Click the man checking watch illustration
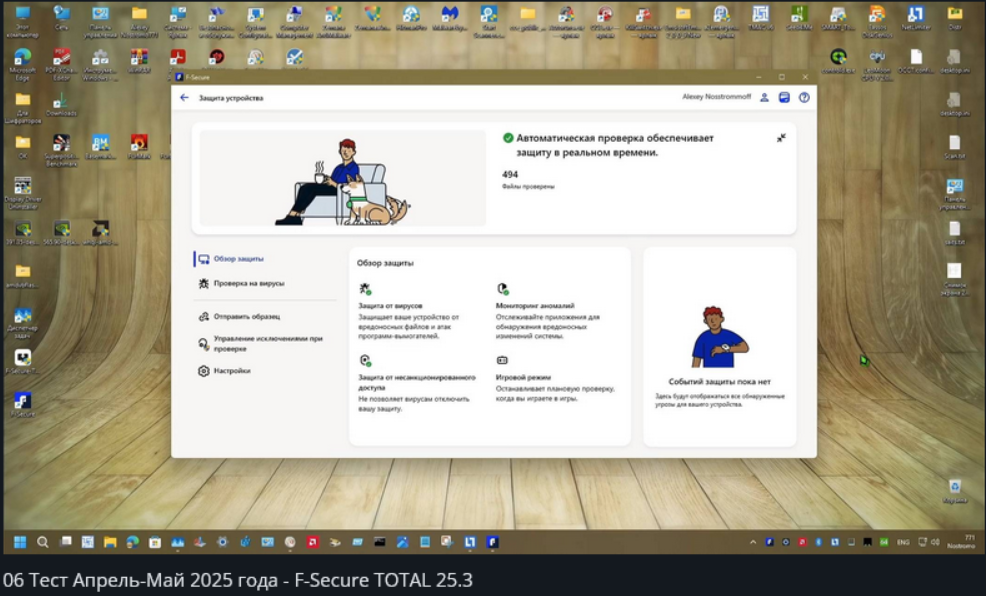This screenshot has width=986, height=596. (x=719, y=336)
